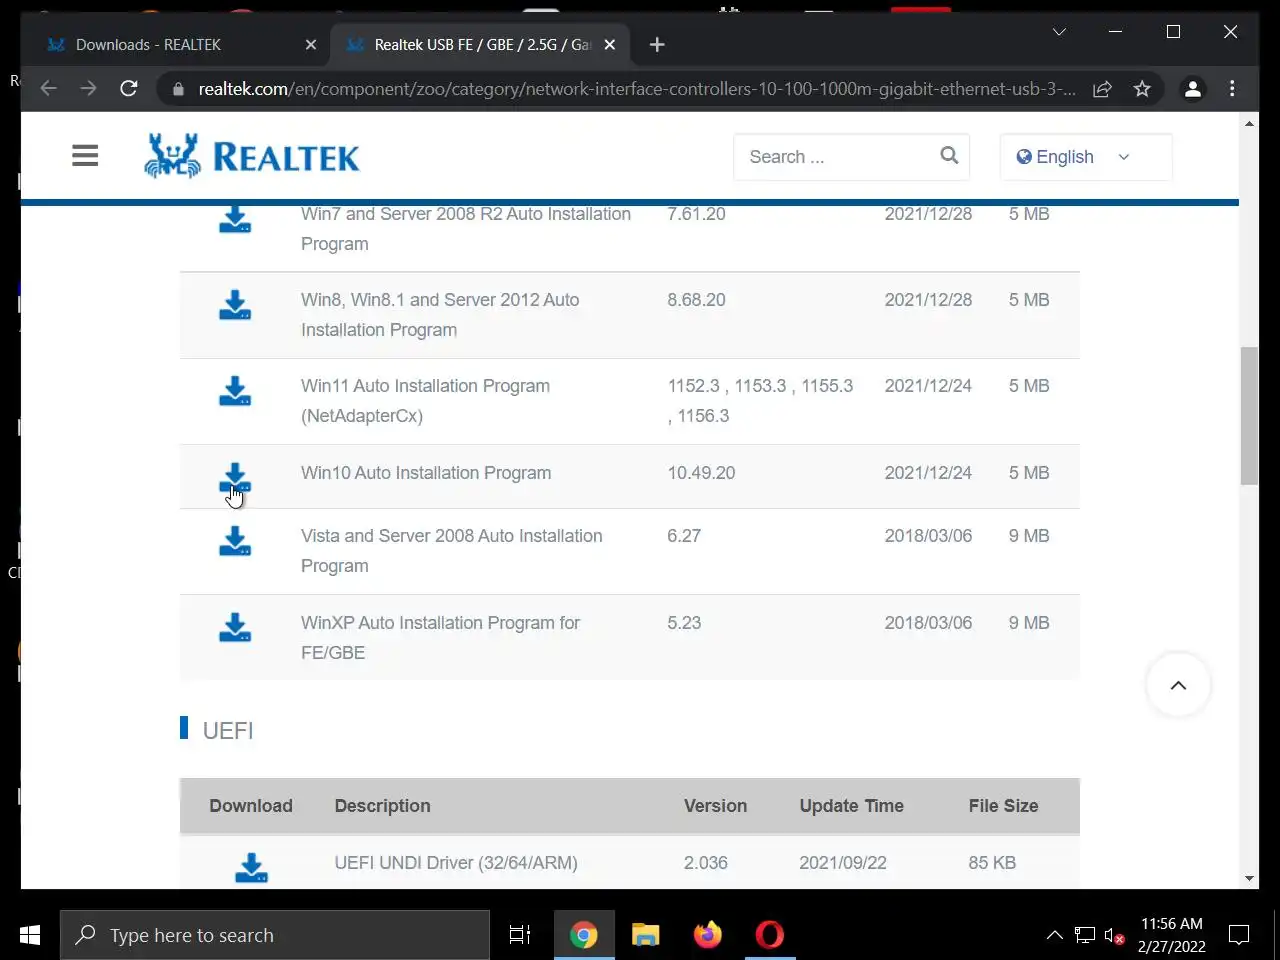The height and width of the screenshot is (960, 1280).
Task: Bookmark this page with the star
Action: tap(1142, 89)
